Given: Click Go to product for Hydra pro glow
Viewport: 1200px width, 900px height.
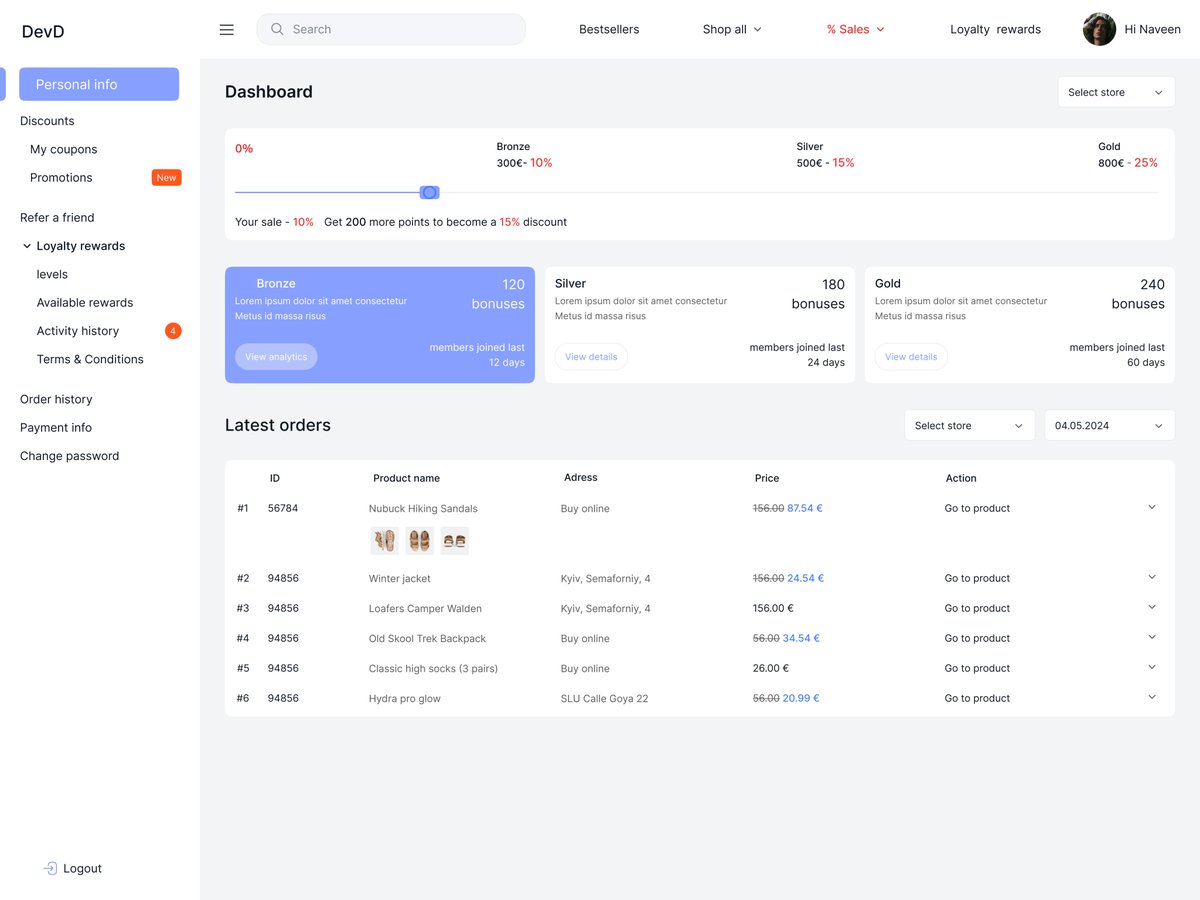Looking at the screenshot, I should (977, 698).
